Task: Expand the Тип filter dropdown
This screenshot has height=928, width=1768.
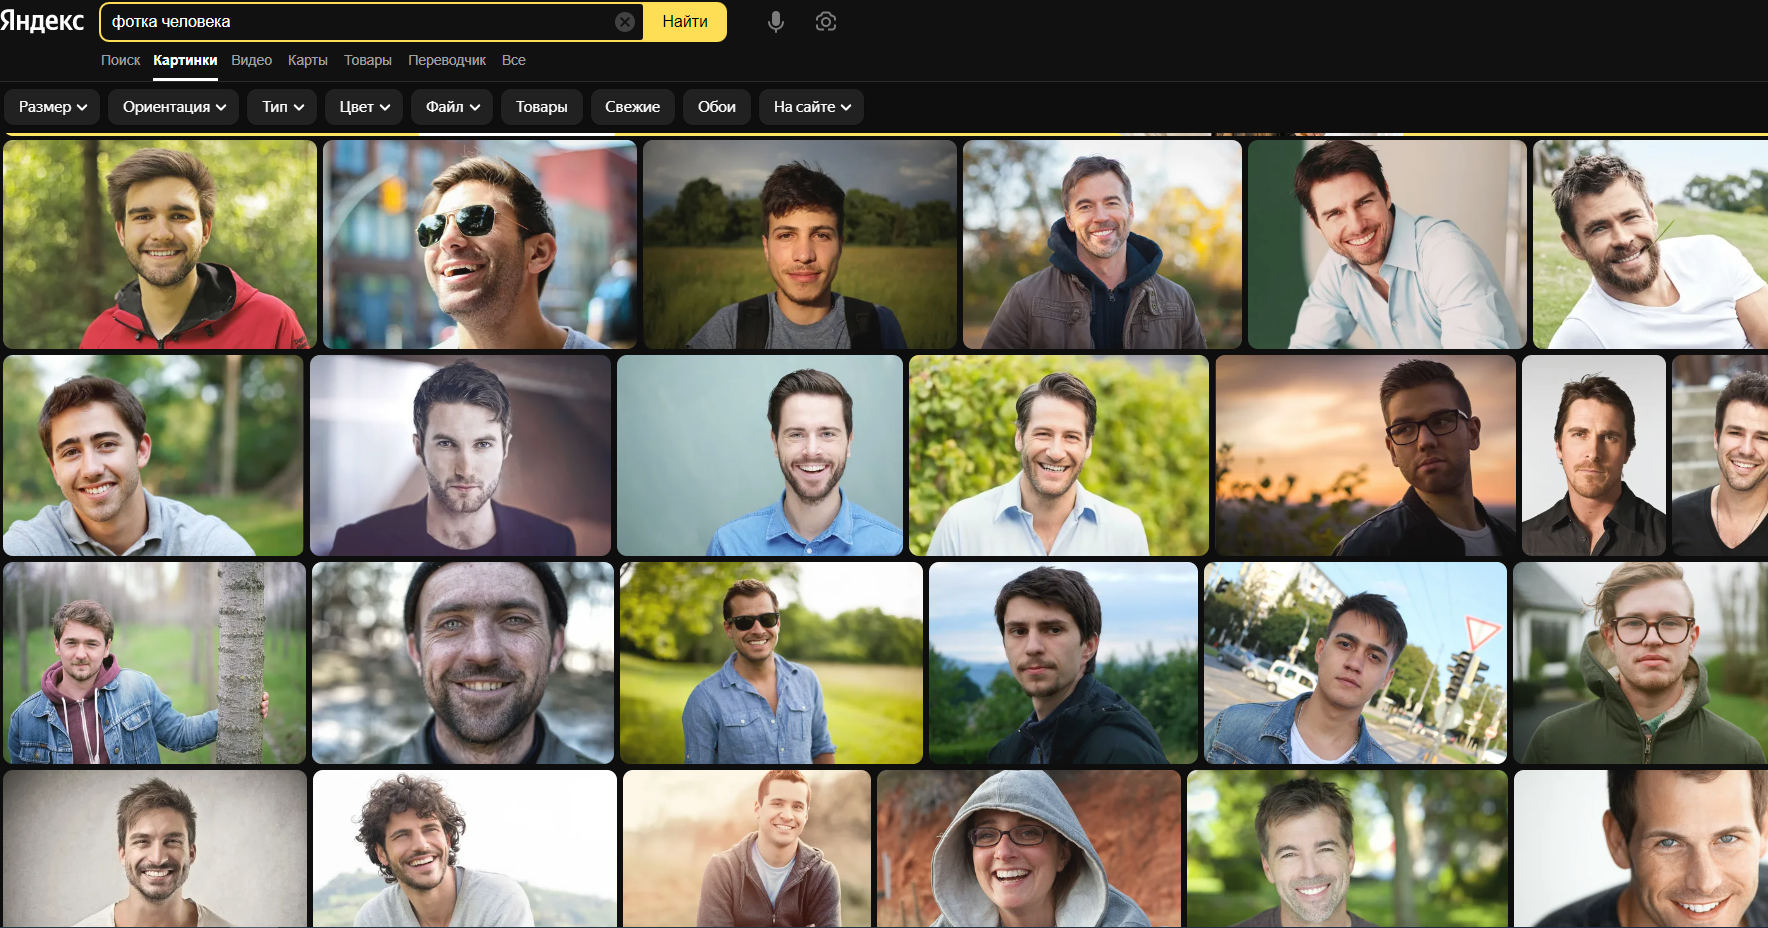Action: [x=283, y=107]
